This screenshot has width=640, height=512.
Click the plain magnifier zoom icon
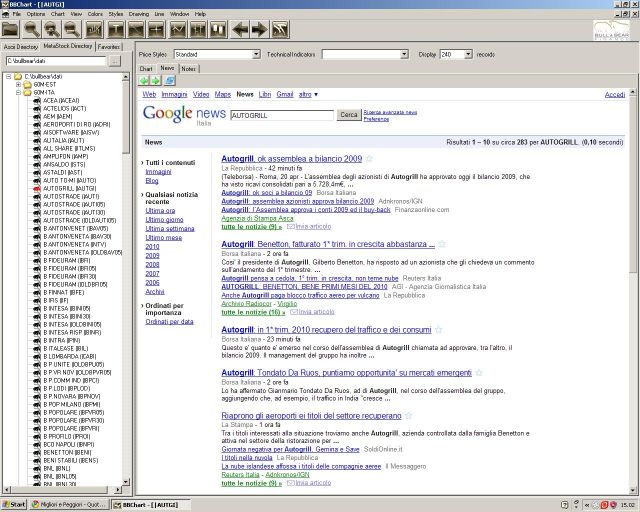31,30
